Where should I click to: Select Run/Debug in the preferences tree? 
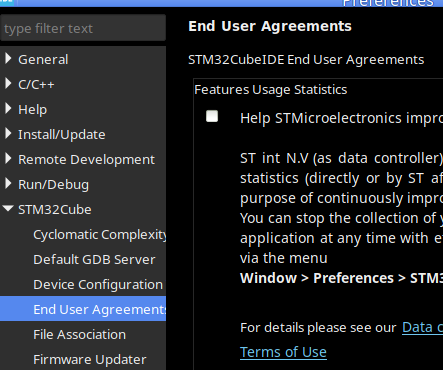tap(53, 185)
